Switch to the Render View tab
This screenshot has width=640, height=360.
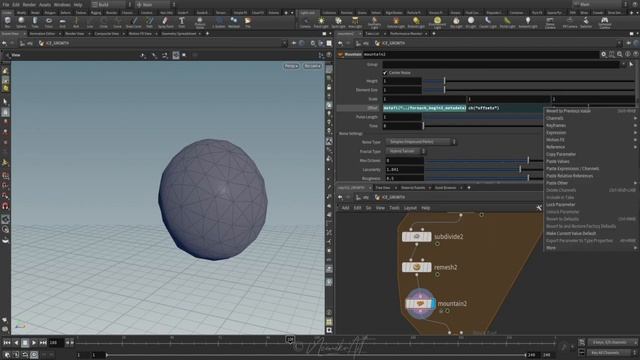(75, 34)
